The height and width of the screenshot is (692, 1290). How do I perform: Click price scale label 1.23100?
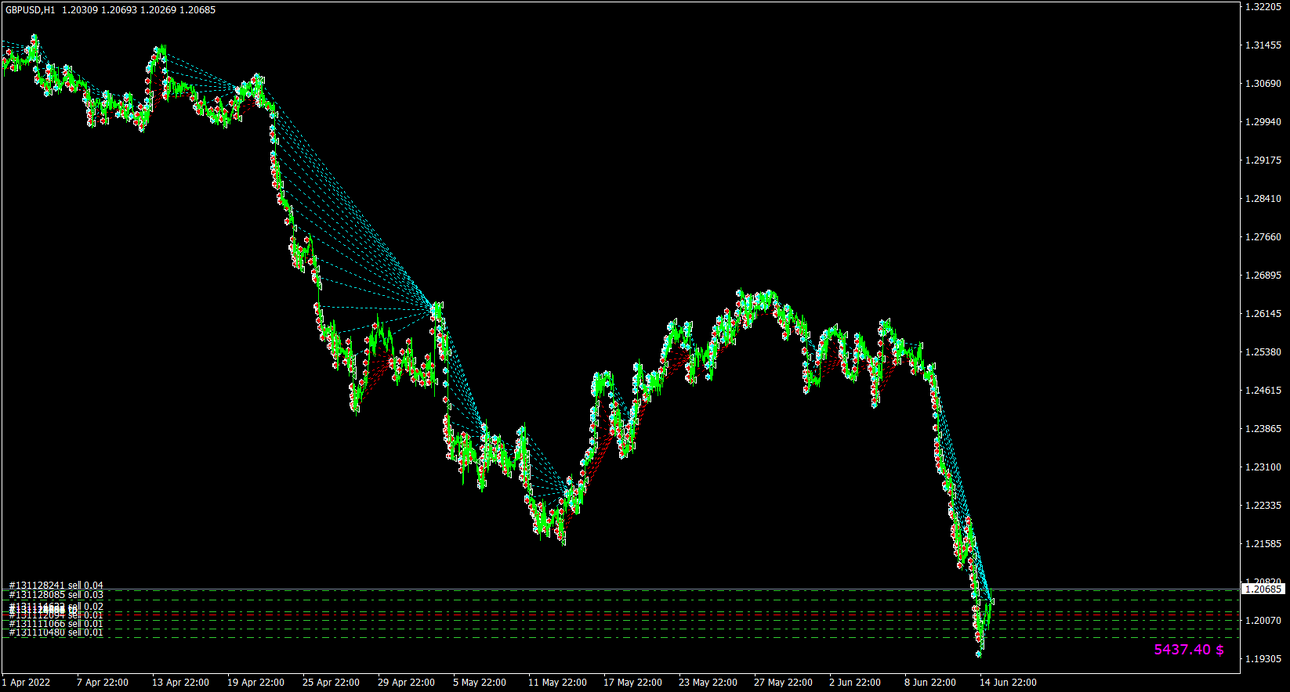1262,467
